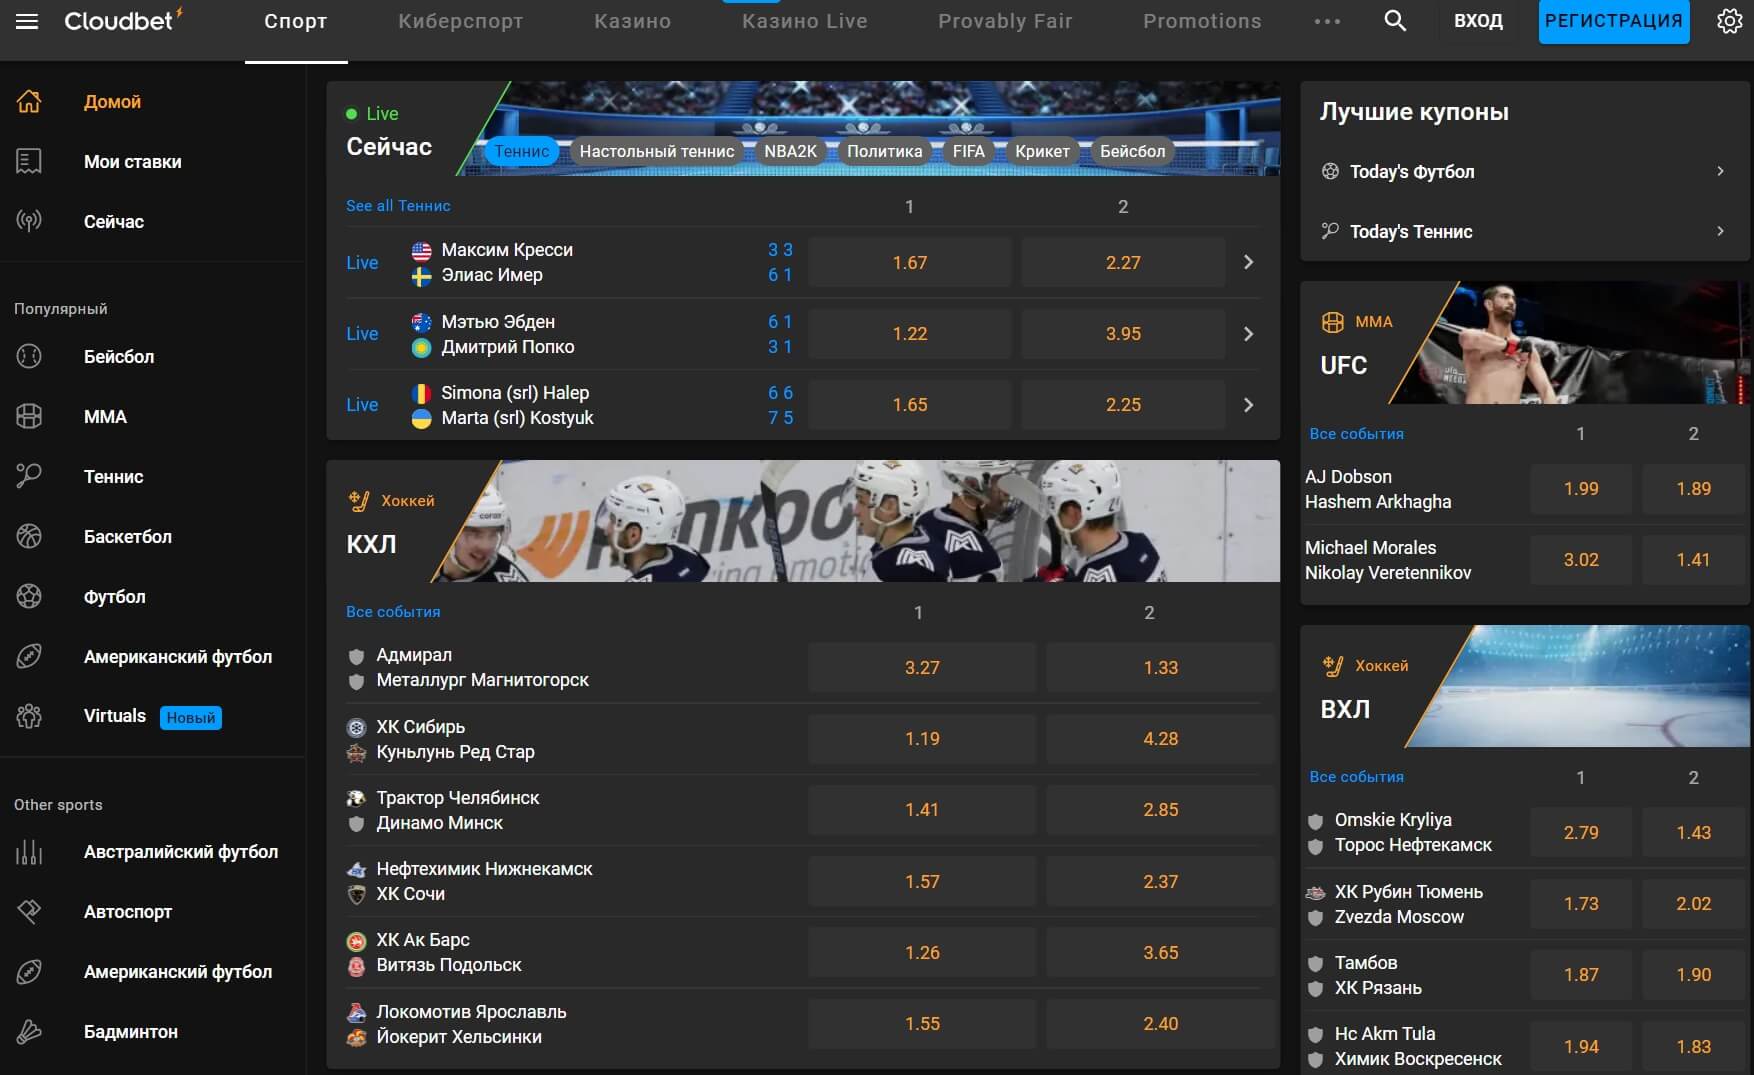1754x1075 pixels.
Task: Open the hamburger menu icon
Action: click(x=27, y=21)
